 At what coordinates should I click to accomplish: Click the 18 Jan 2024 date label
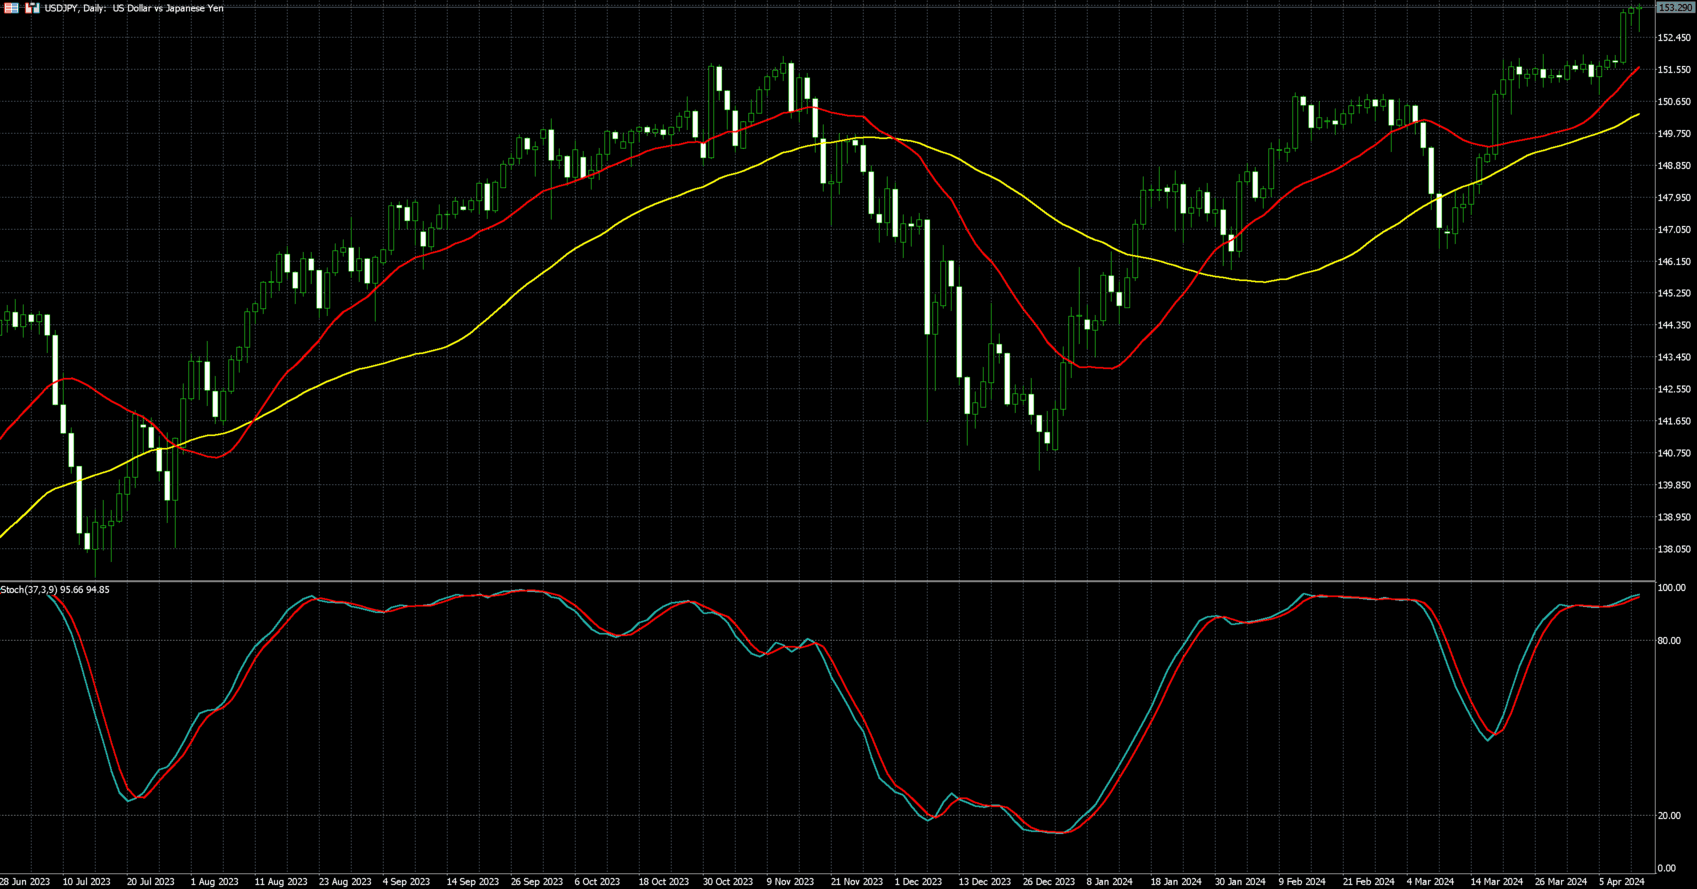[x=1176, y=882]
